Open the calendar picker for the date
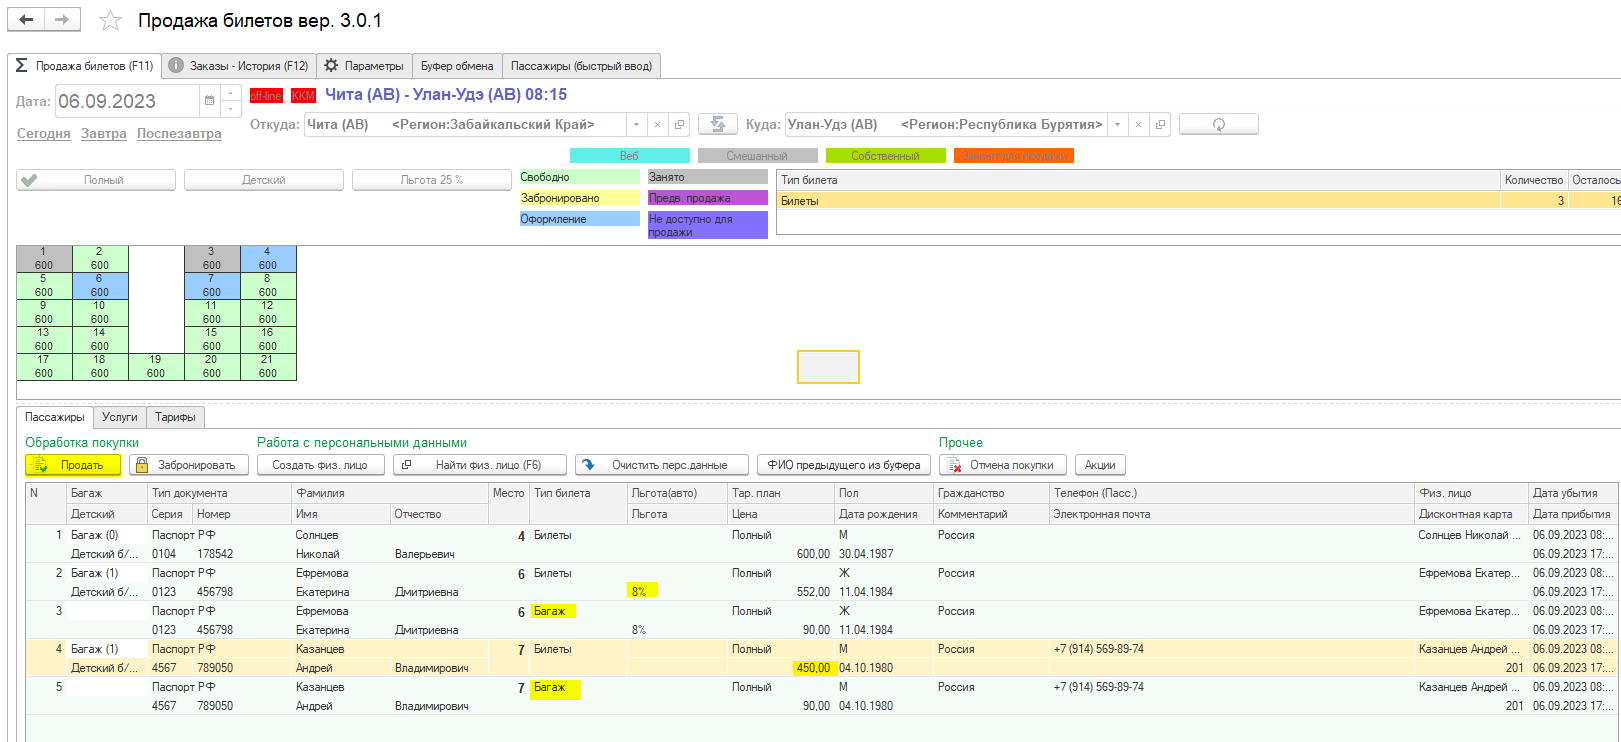This screenshot has height=742, width=1621. coord(209,101)
